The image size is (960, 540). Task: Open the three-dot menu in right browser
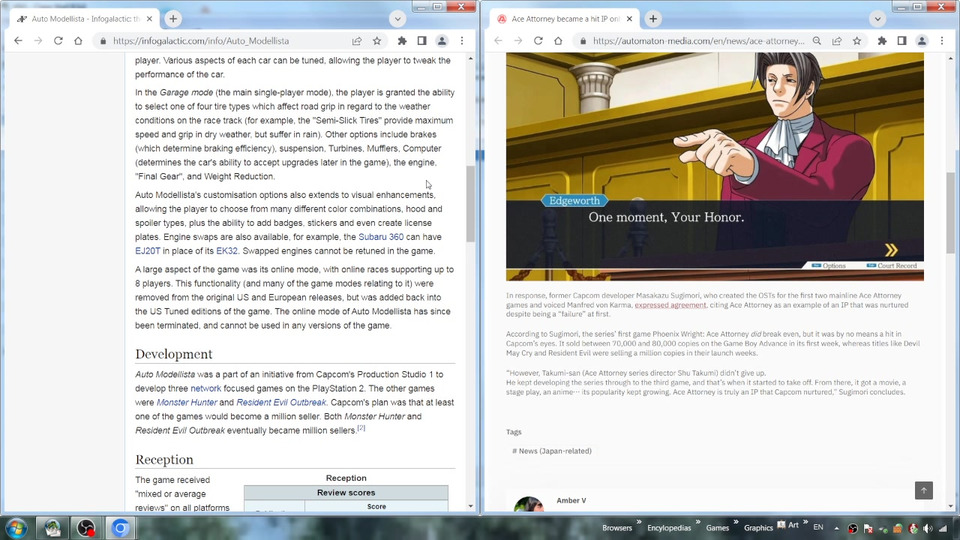tap(942, 41)
